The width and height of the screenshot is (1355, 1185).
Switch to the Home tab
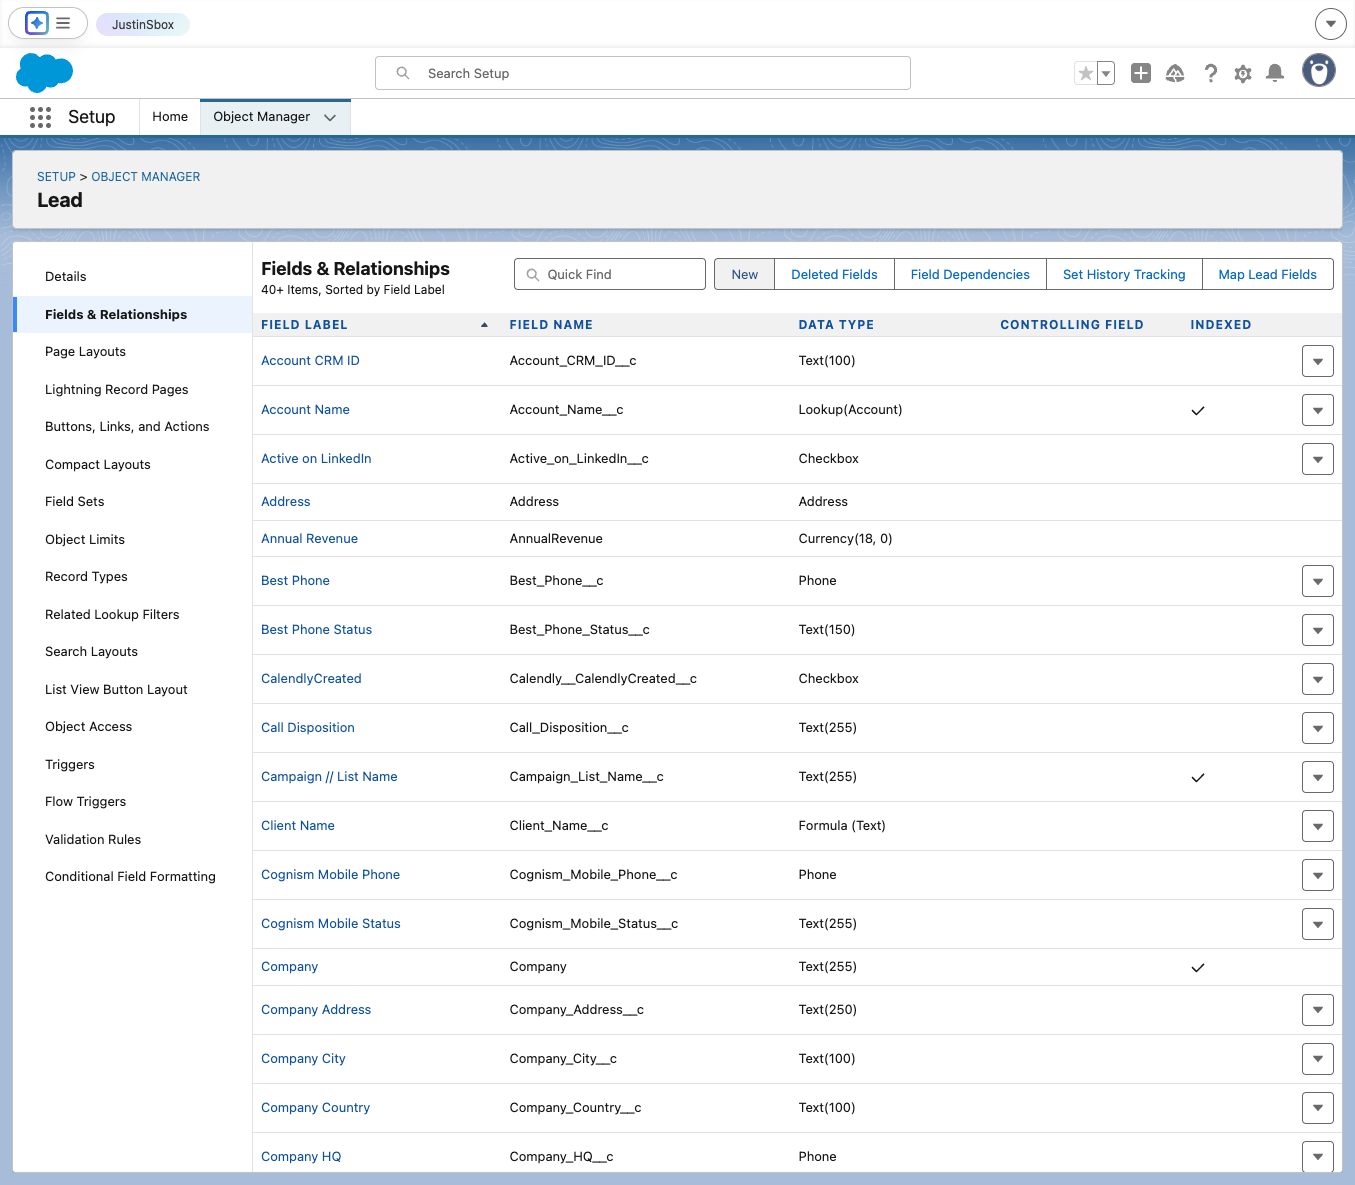point(170,117)
